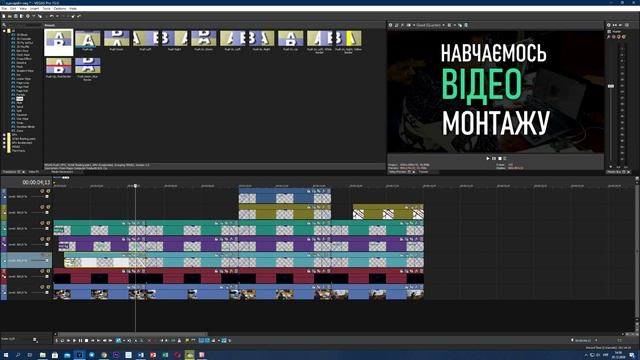Switch to the Transitions tab
Viewport: 640px width, 360px height.
tap(9, 172)
